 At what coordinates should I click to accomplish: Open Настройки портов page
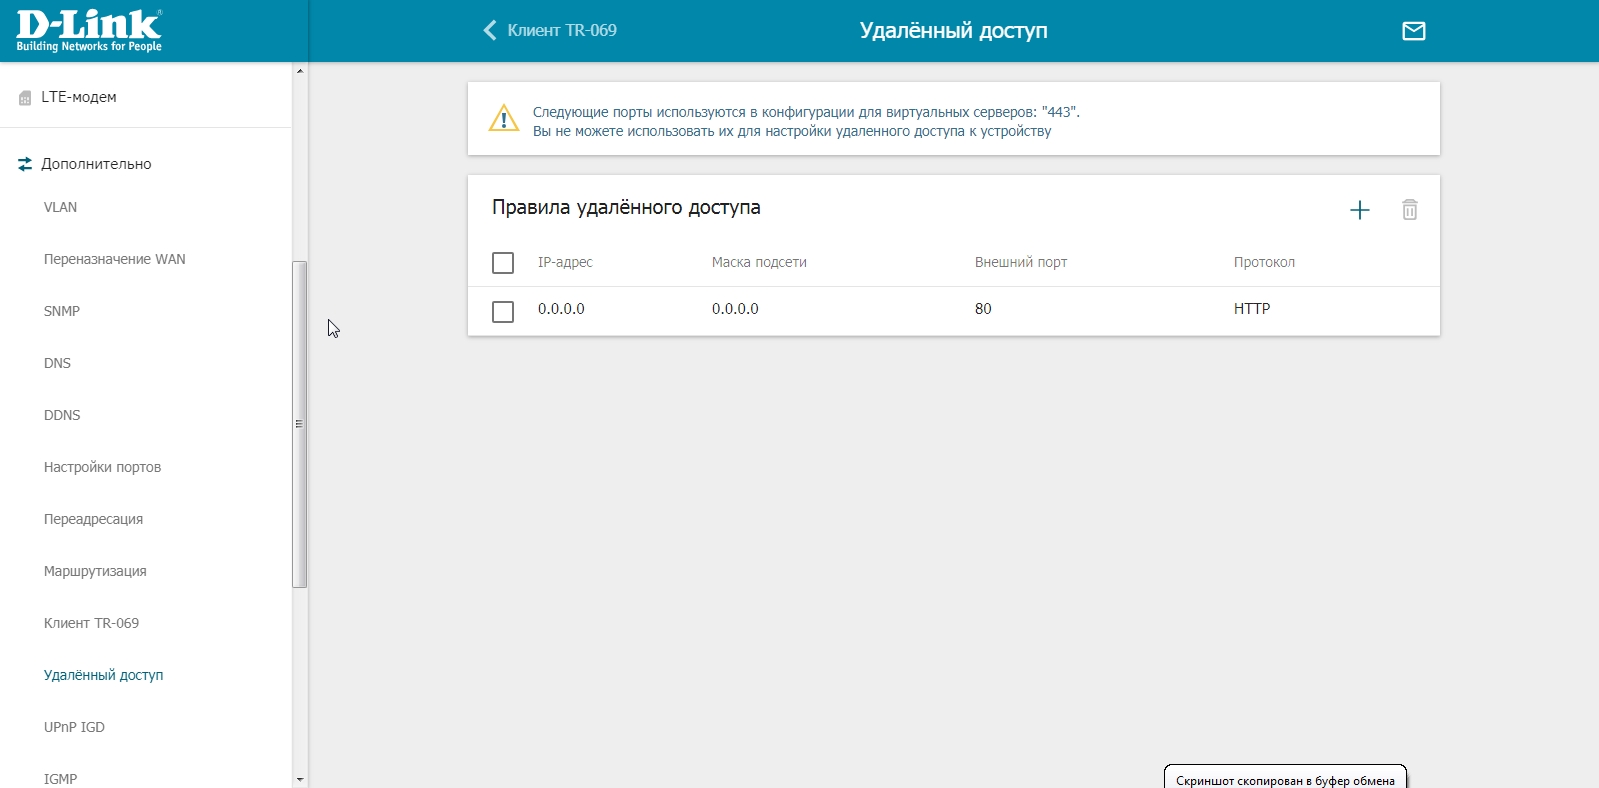click(102, 468)
